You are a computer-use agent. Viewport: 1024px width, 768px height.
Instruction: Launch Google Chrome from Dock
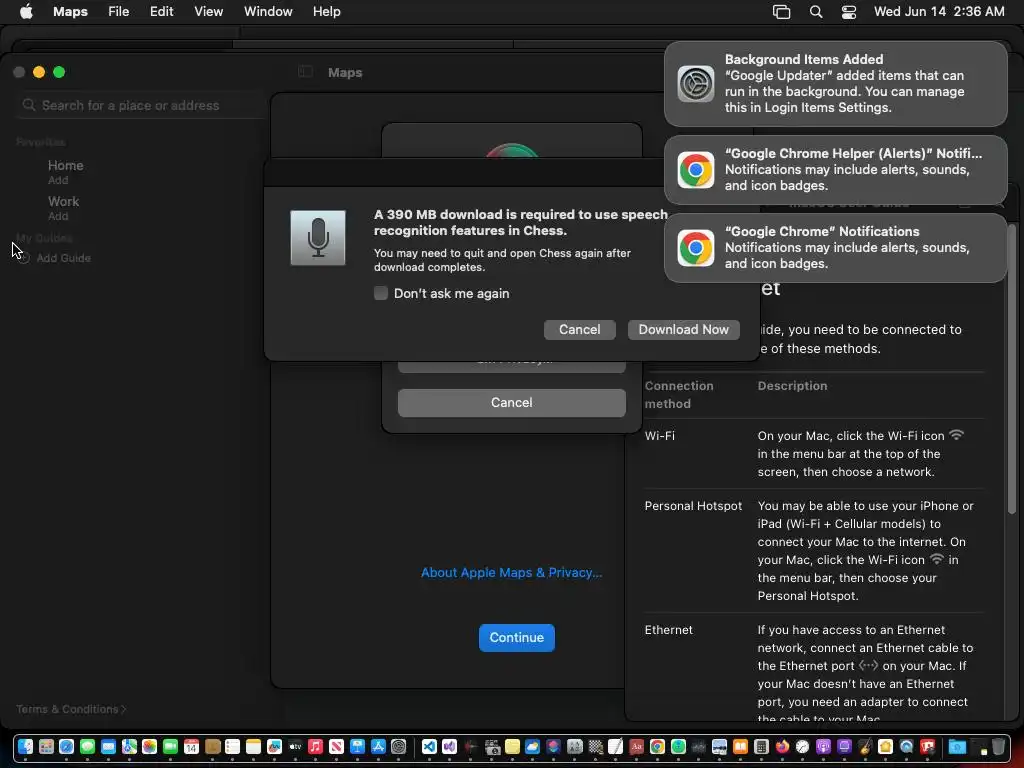(x=658, y=746)
